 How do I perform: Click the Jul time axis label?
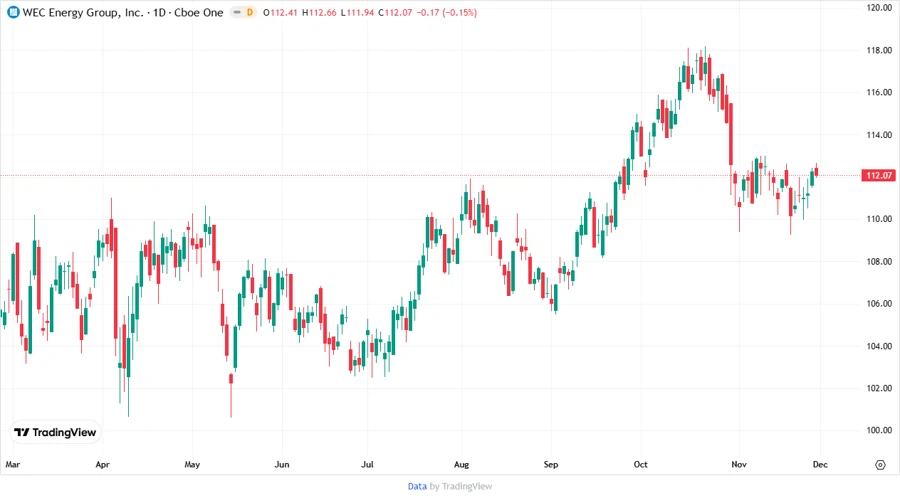[x=367, y=465]
